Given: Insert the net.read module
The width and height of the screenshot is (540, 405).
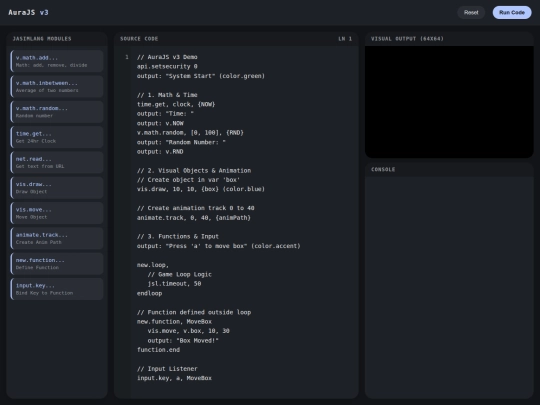Looking at the screenshot, I should 57,162.
